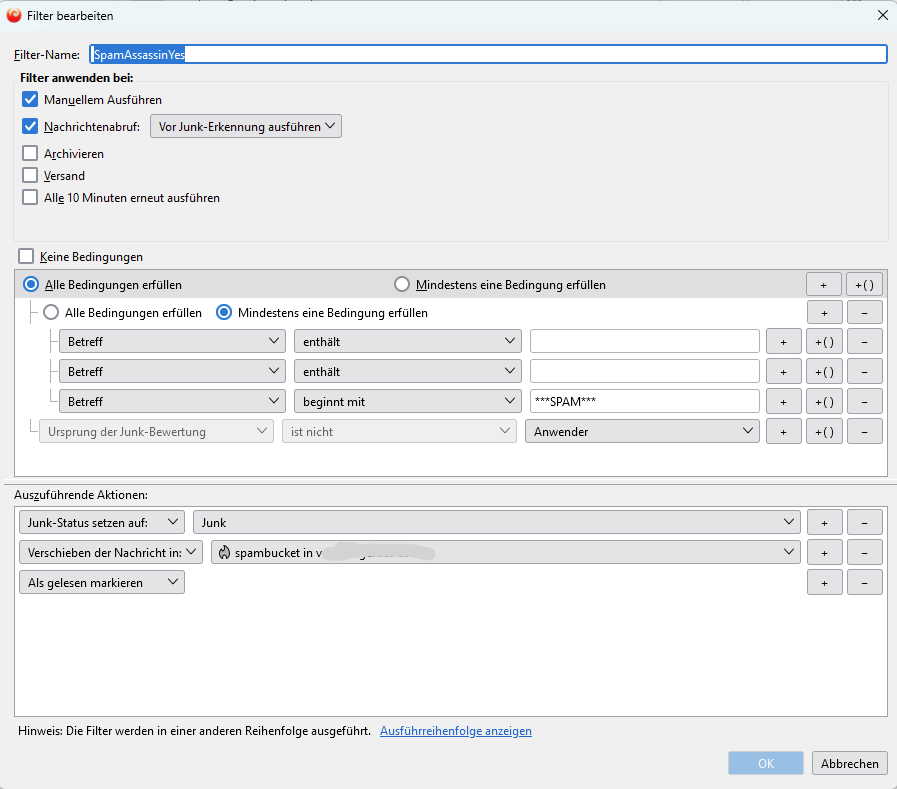
Task: Remove the ***SPAM*** condition with its minus button
Action: click(x=864, y=402)
